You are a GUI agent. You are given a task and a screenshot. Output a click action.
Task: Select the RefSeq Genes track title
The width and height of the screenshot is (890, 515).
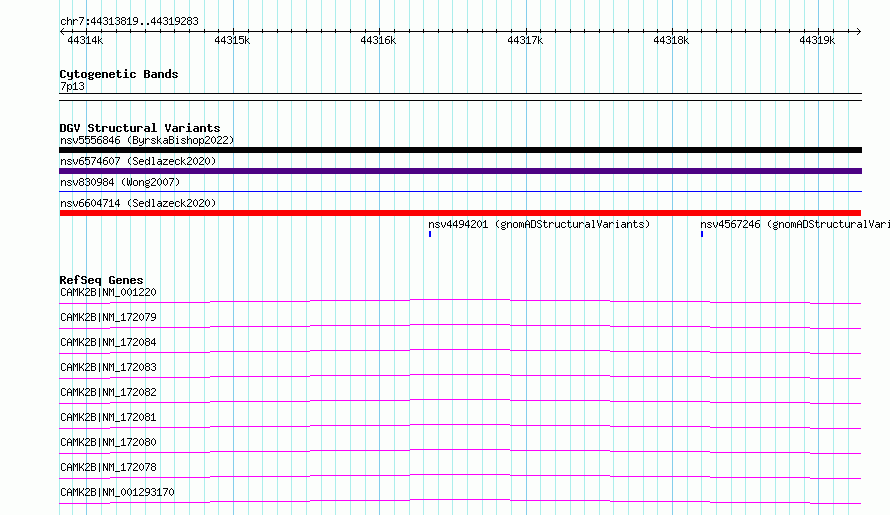tap(101, 280)
